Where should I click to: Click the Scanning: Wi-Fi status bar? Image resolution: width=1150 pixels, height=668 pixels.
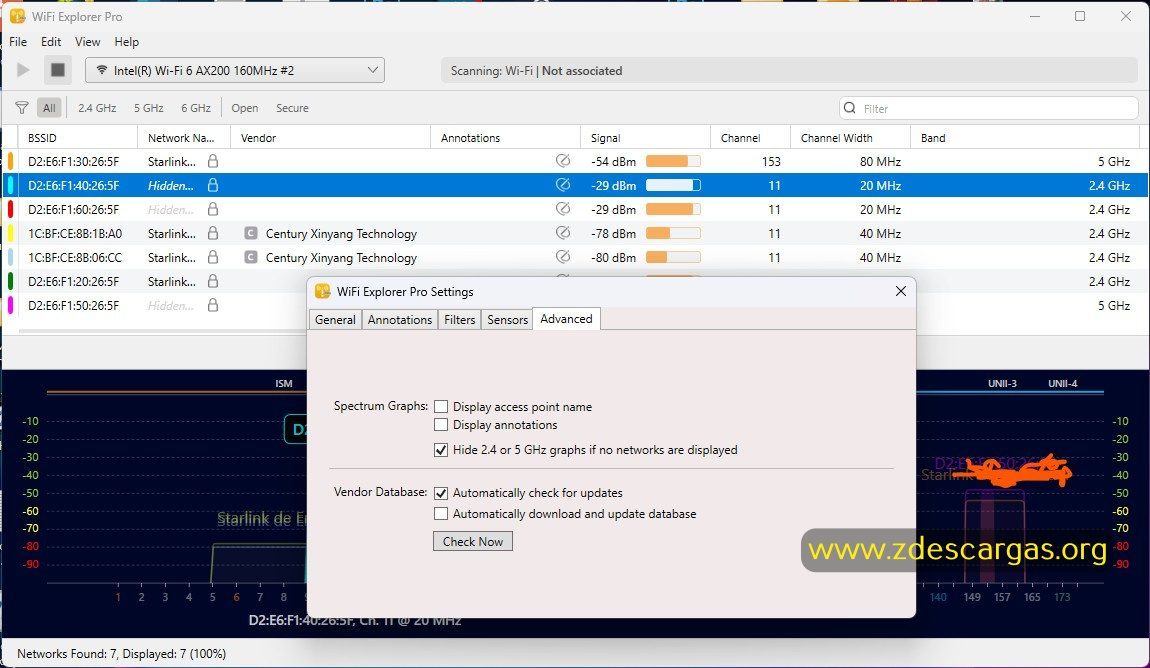(x=788, y=70)
